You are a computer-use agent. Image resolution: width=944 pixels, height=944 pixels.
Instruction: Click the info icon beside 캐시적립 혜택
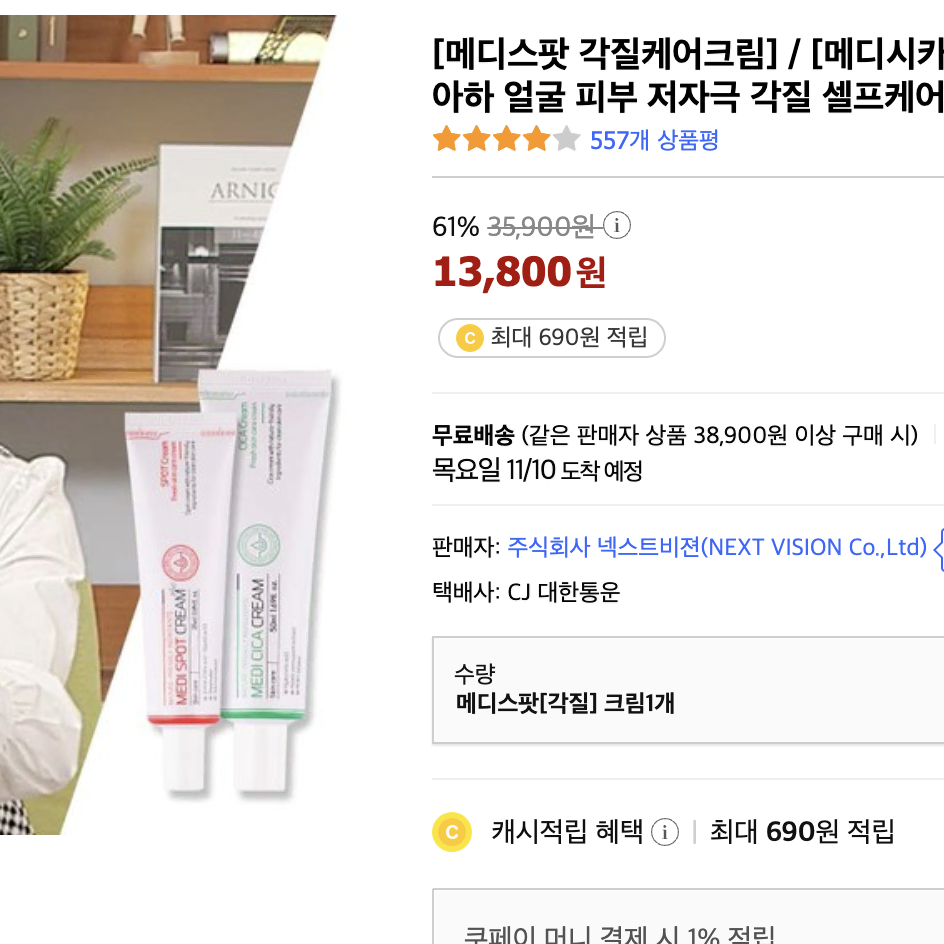(x=665, y=832)
